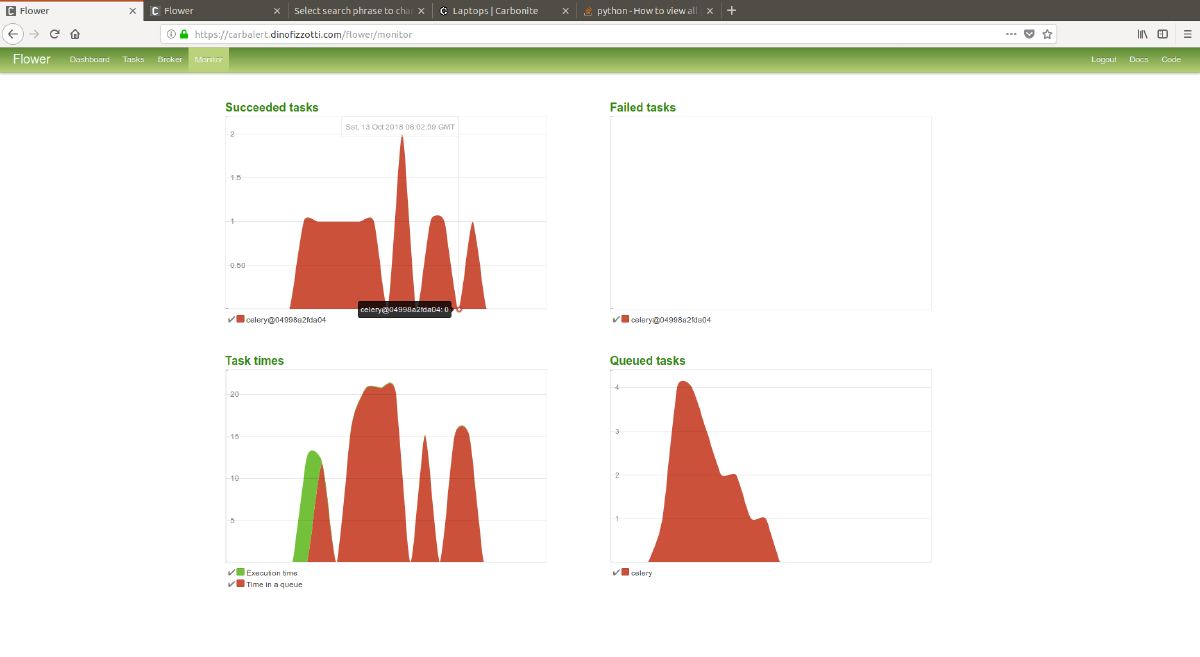Click the browser back arrow button
The height and width of the screenshot is (657, 1200).
pos(14,33)
